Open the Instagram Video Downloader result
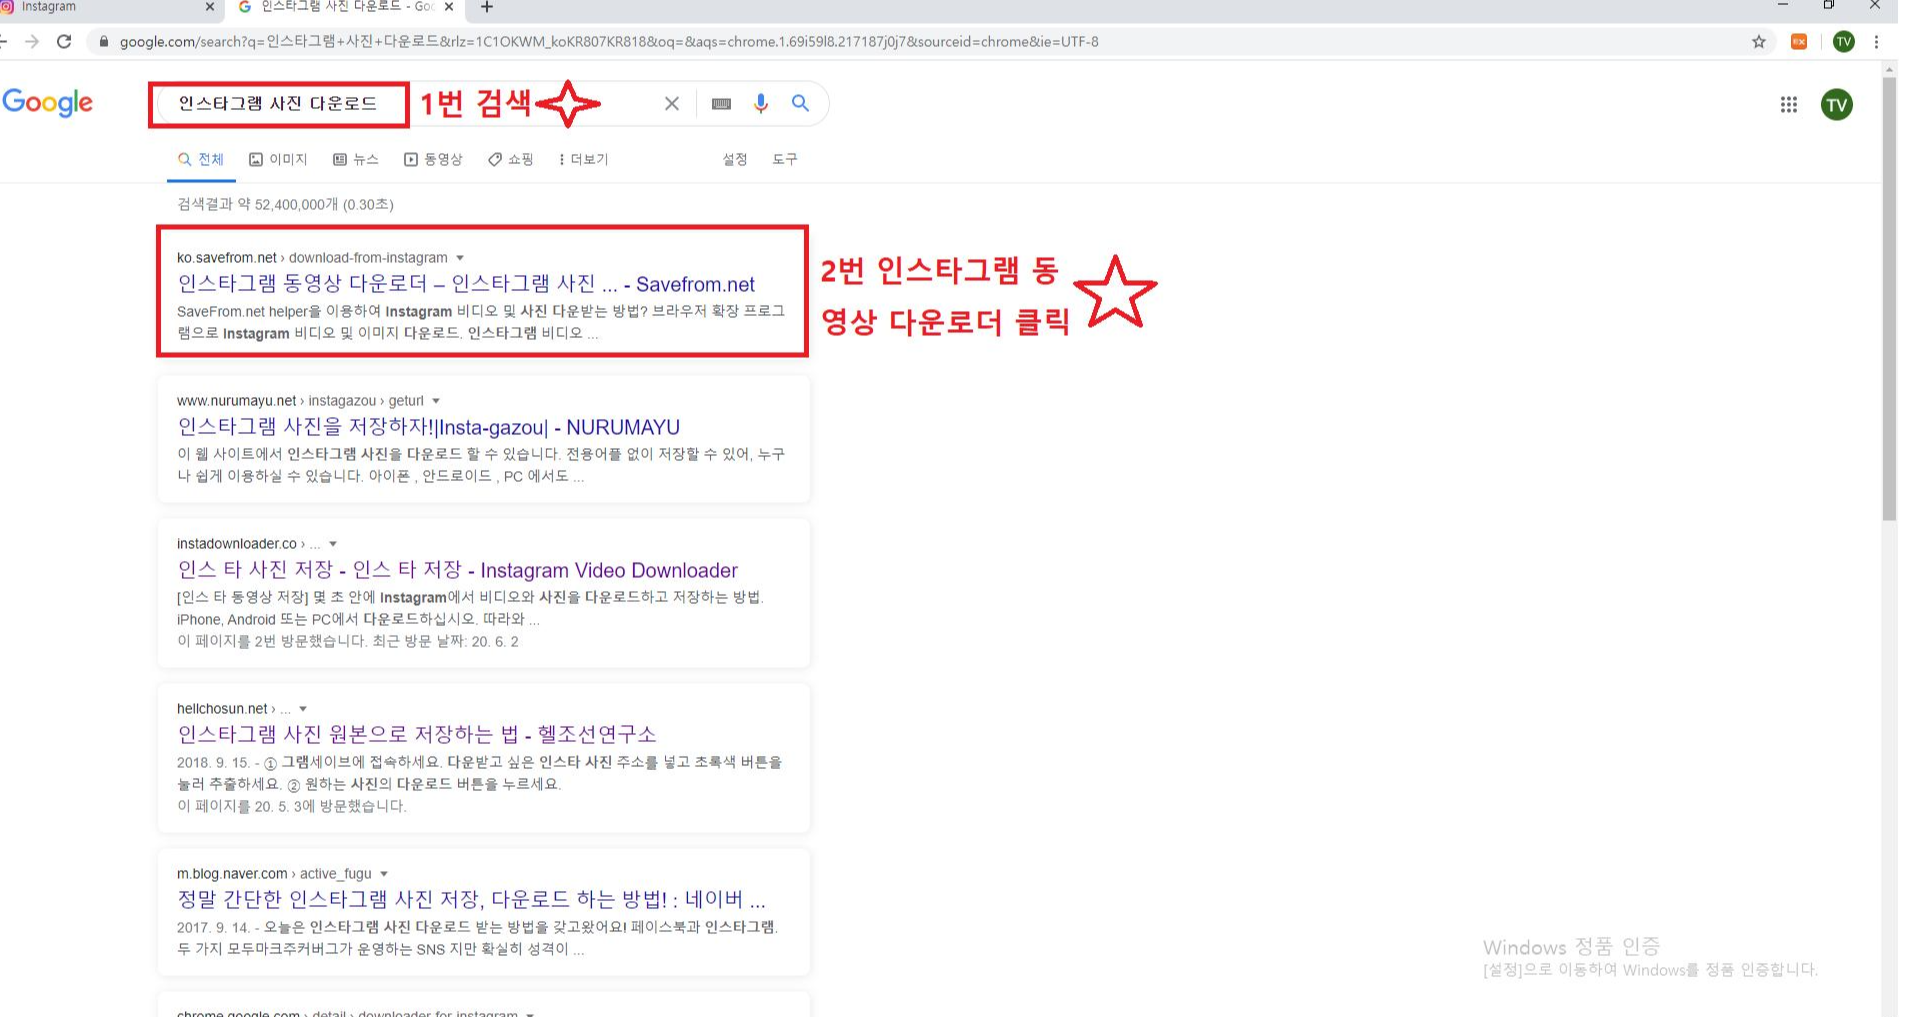Screen dimensions: 1914x1017 tap(457, 571)
